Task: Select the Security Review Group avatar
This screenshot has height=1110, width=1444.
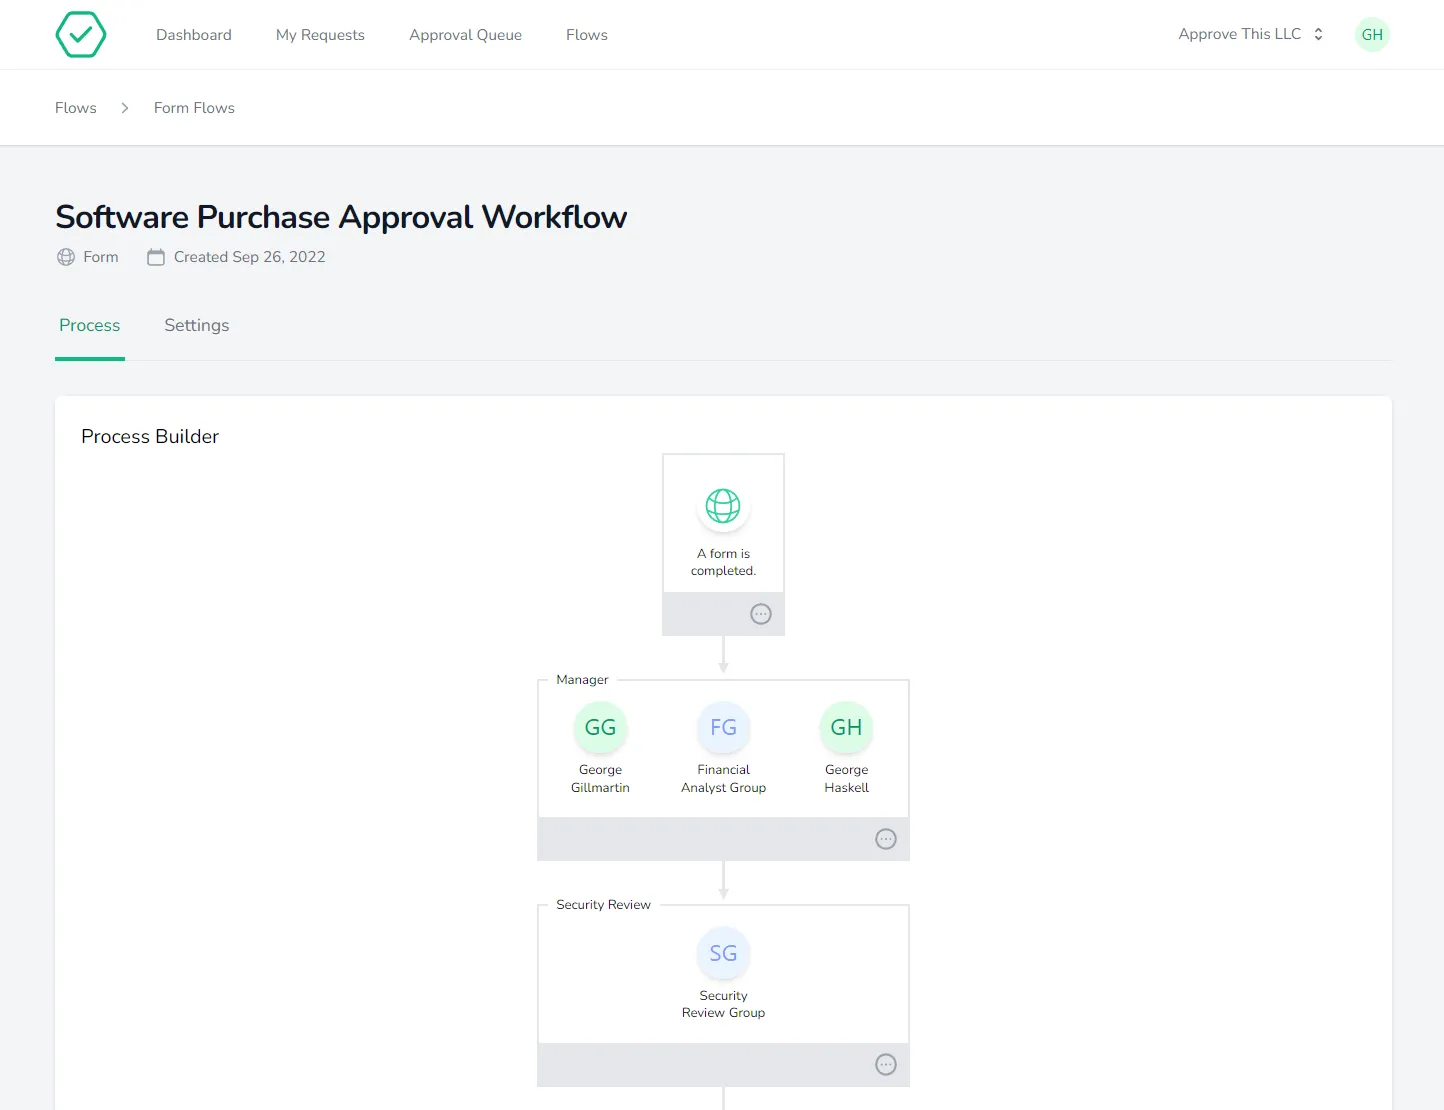Action: pos(723,954)
